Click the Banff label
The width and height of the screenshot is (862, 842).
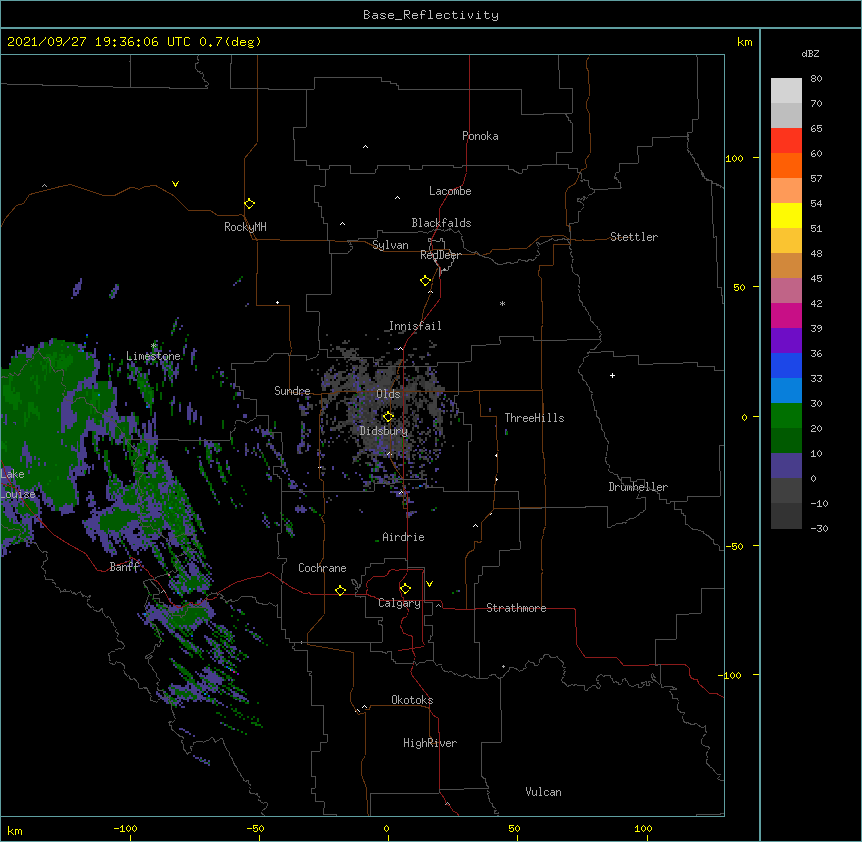[124, 567]
